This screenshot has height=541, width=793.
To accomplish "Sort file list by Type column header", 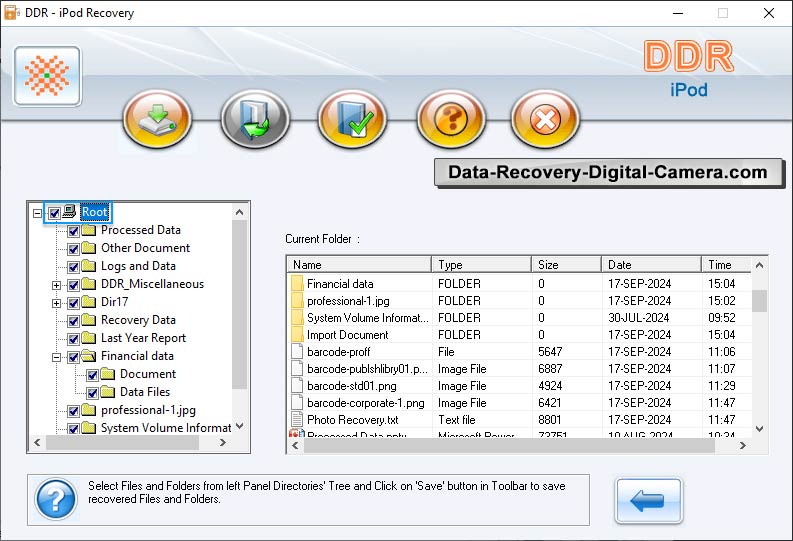I will click(481, 264).
